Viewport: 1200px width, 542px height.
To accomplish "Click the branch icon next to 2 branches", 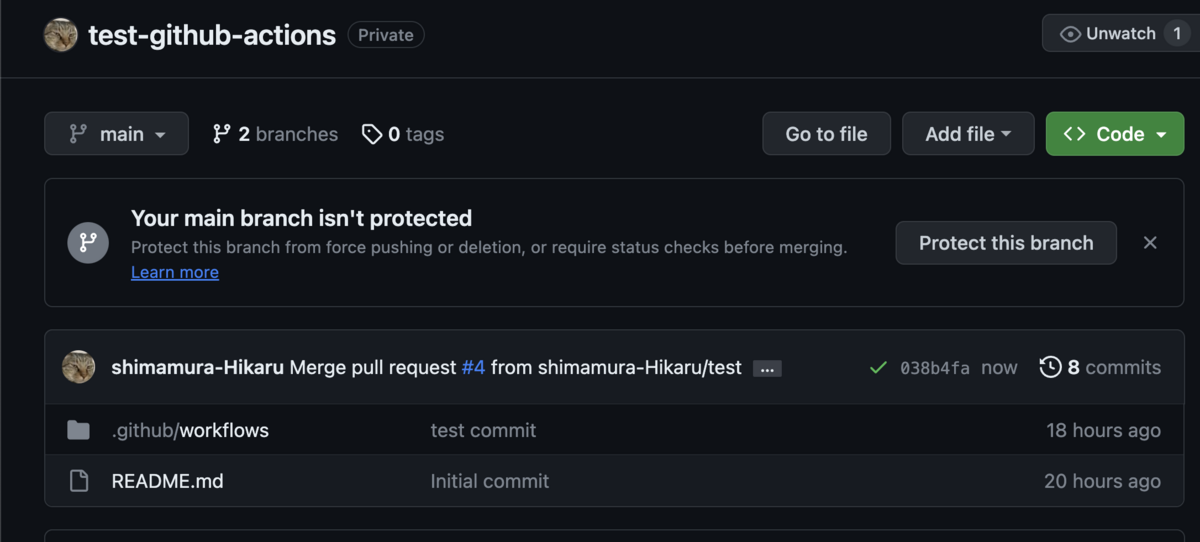I will tap(222, 134).
